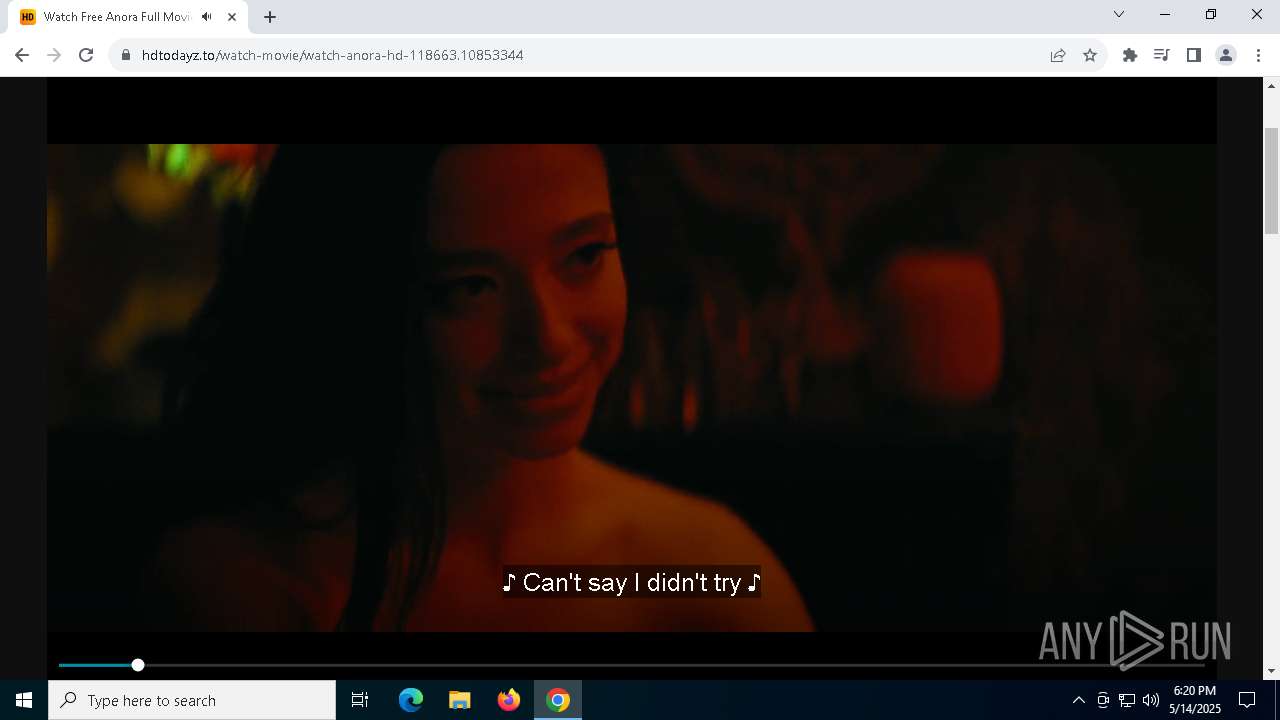Show hidden system tray icons
Image resolution: width=1280 pixels, height=720 pixels.
click(x=1079, y=700)
